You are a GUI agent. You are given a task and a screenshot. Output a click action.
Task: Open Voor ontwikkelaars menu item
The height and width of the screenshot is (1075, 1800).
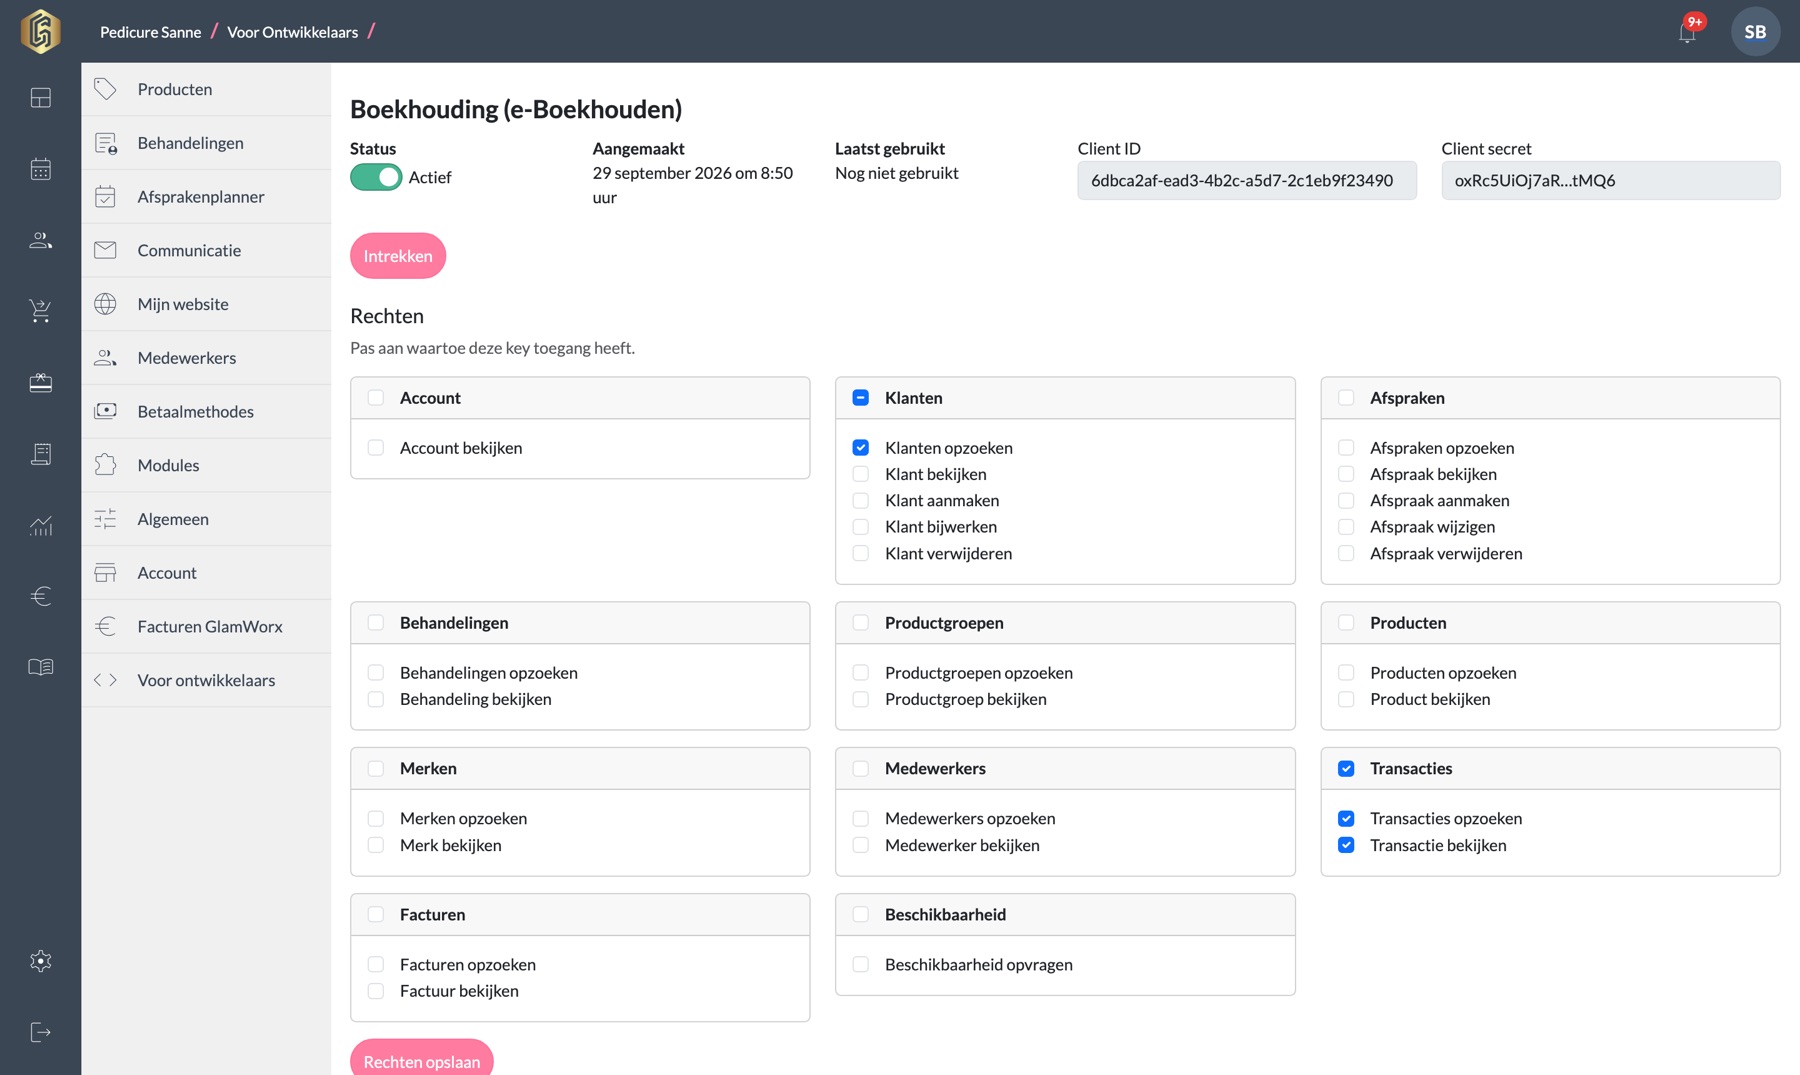tap(206, 680)
